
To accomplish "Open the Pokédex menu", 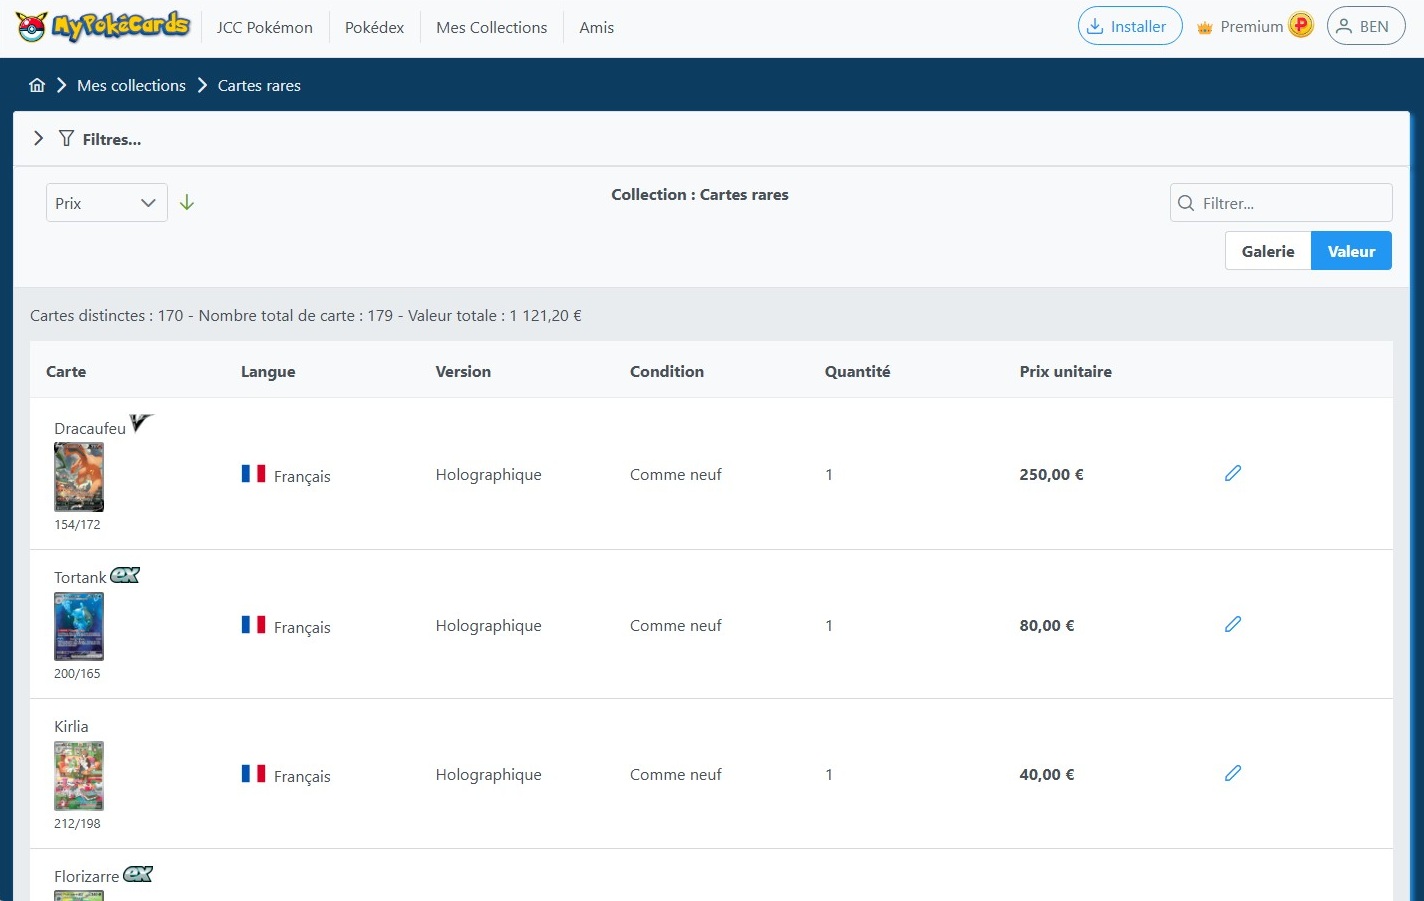I will tap(374, 27).
